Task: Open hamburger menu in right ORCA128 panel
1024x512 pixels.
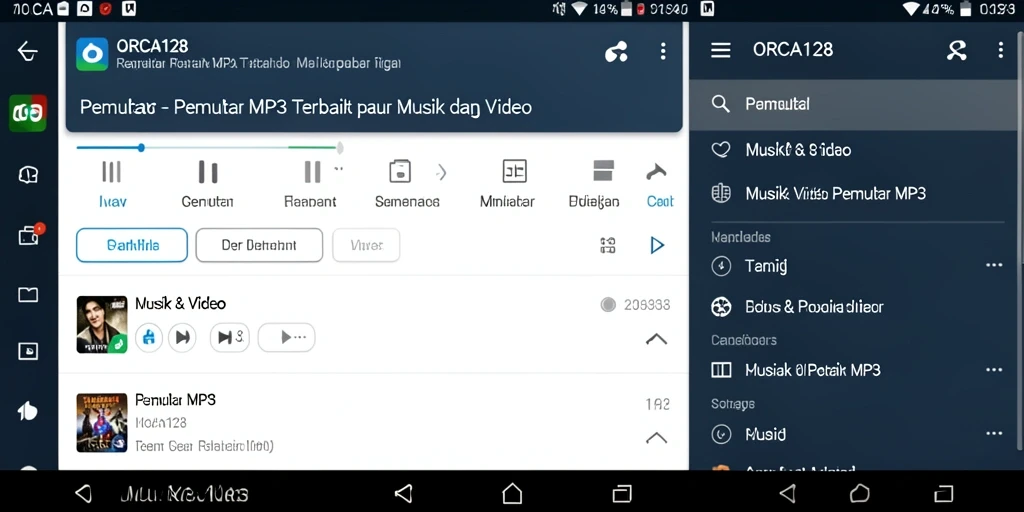Action: (x=720, y=50)
